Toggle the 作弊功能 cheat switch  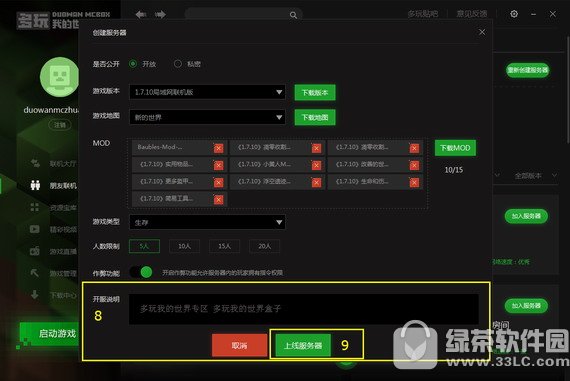[141, 272]
